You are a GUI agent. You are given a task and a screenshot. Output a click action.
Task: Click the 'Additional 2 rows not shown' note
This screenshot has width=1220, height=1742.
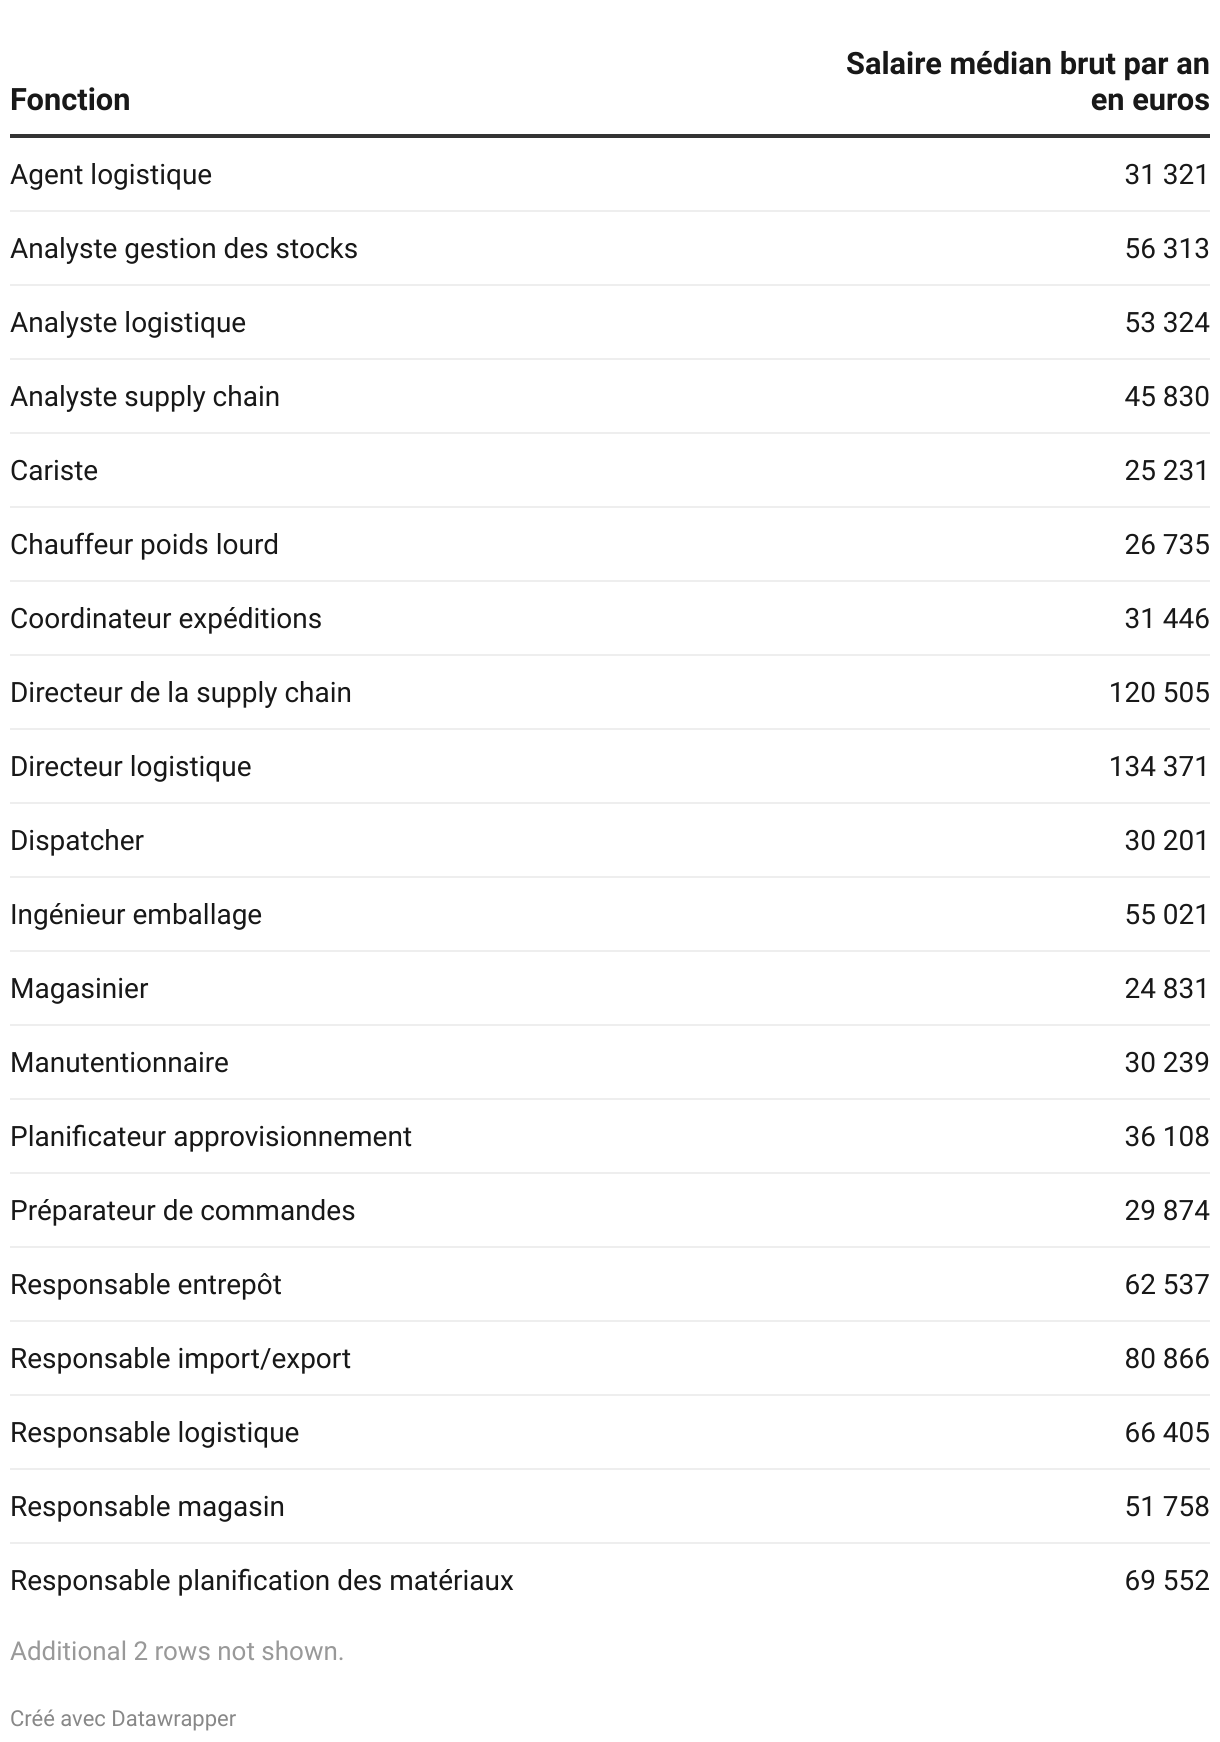click(x=177, y=1651)
